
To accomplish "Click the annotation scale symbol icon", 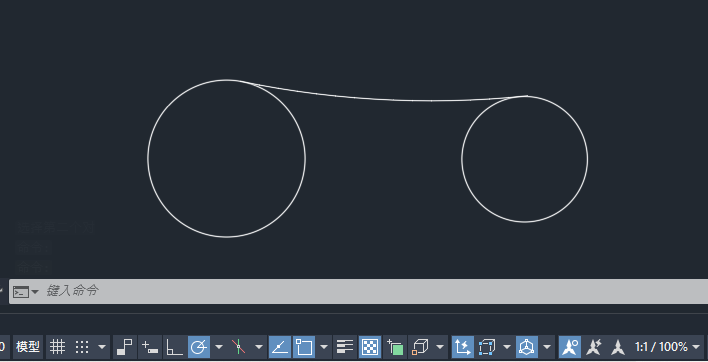I will [x=618, y=347].
